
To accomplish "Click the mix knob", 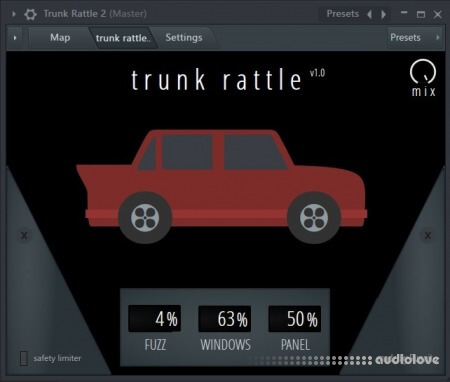I will point(423,71).
